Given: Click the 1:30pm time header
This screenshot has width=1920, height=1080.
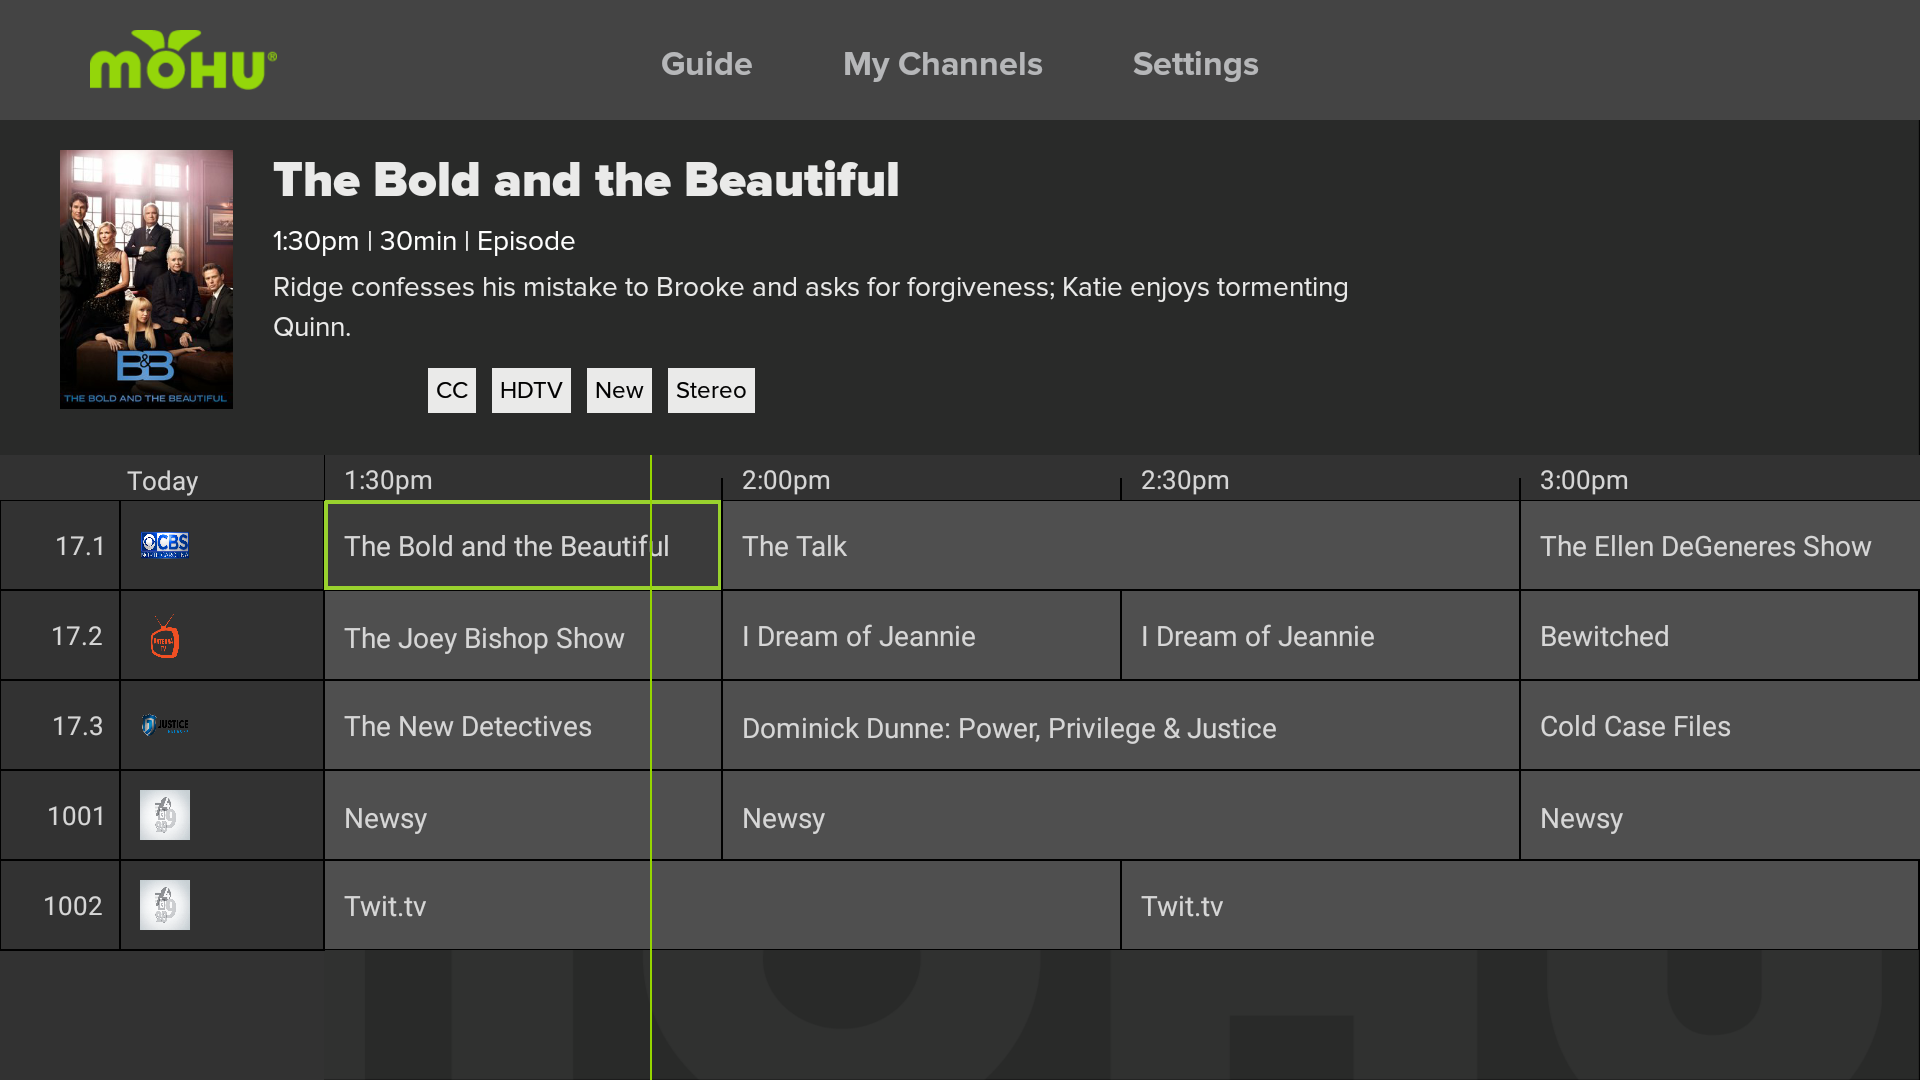Looking at the screenshot, I should (x=388, y=480).
